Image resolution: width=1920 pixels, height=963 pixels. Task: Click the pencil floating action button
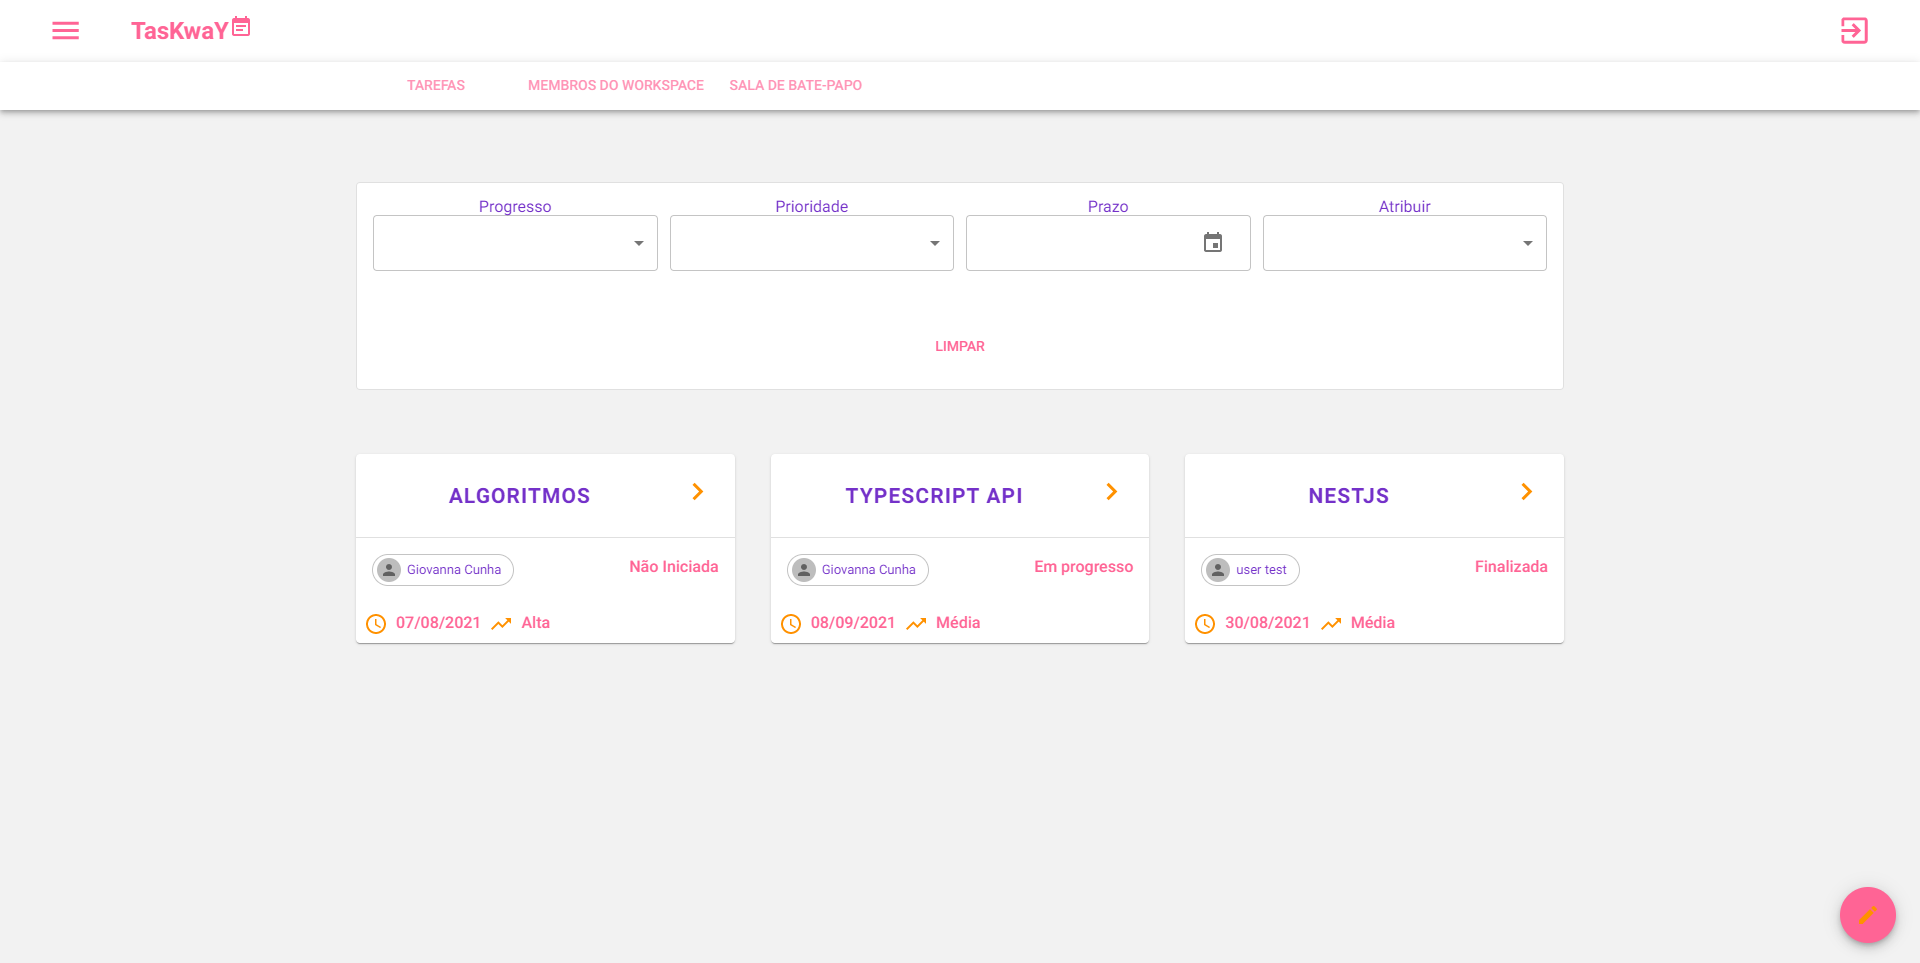(1868, 915)
